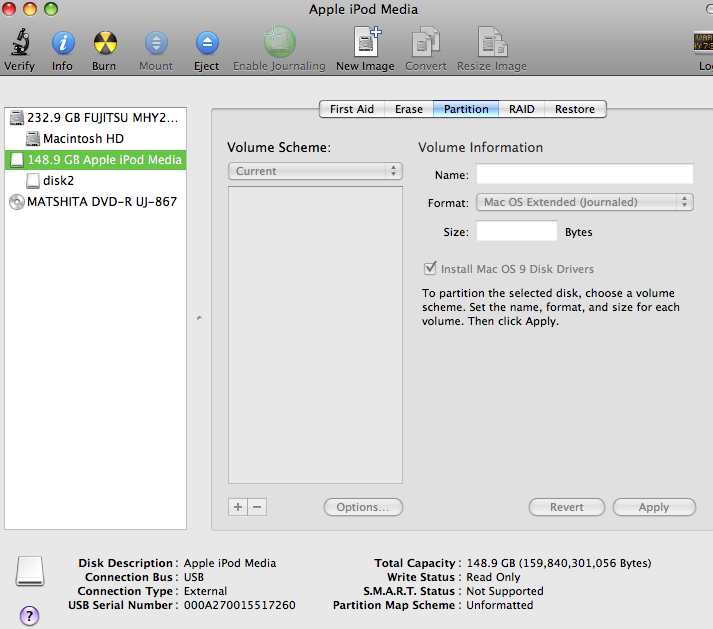Click the Volume Information heading
This screenshot has width=713, height=629.
(x=480, y=147)
